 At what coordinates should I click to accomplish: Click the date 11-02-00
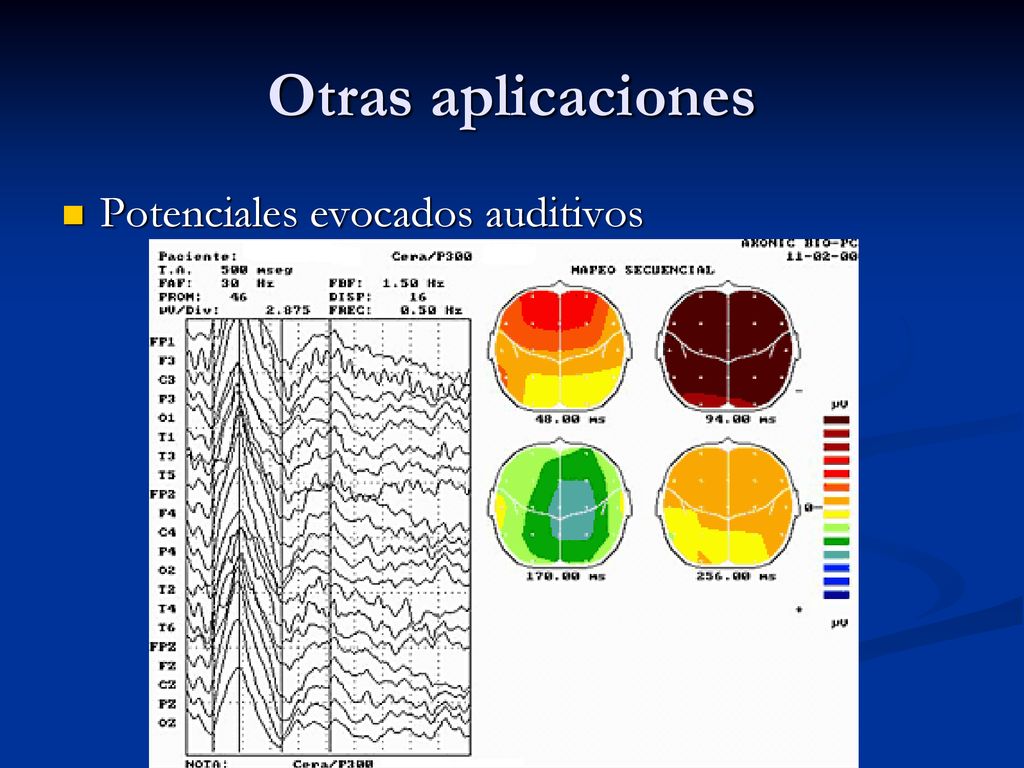(x=822, y=256)
